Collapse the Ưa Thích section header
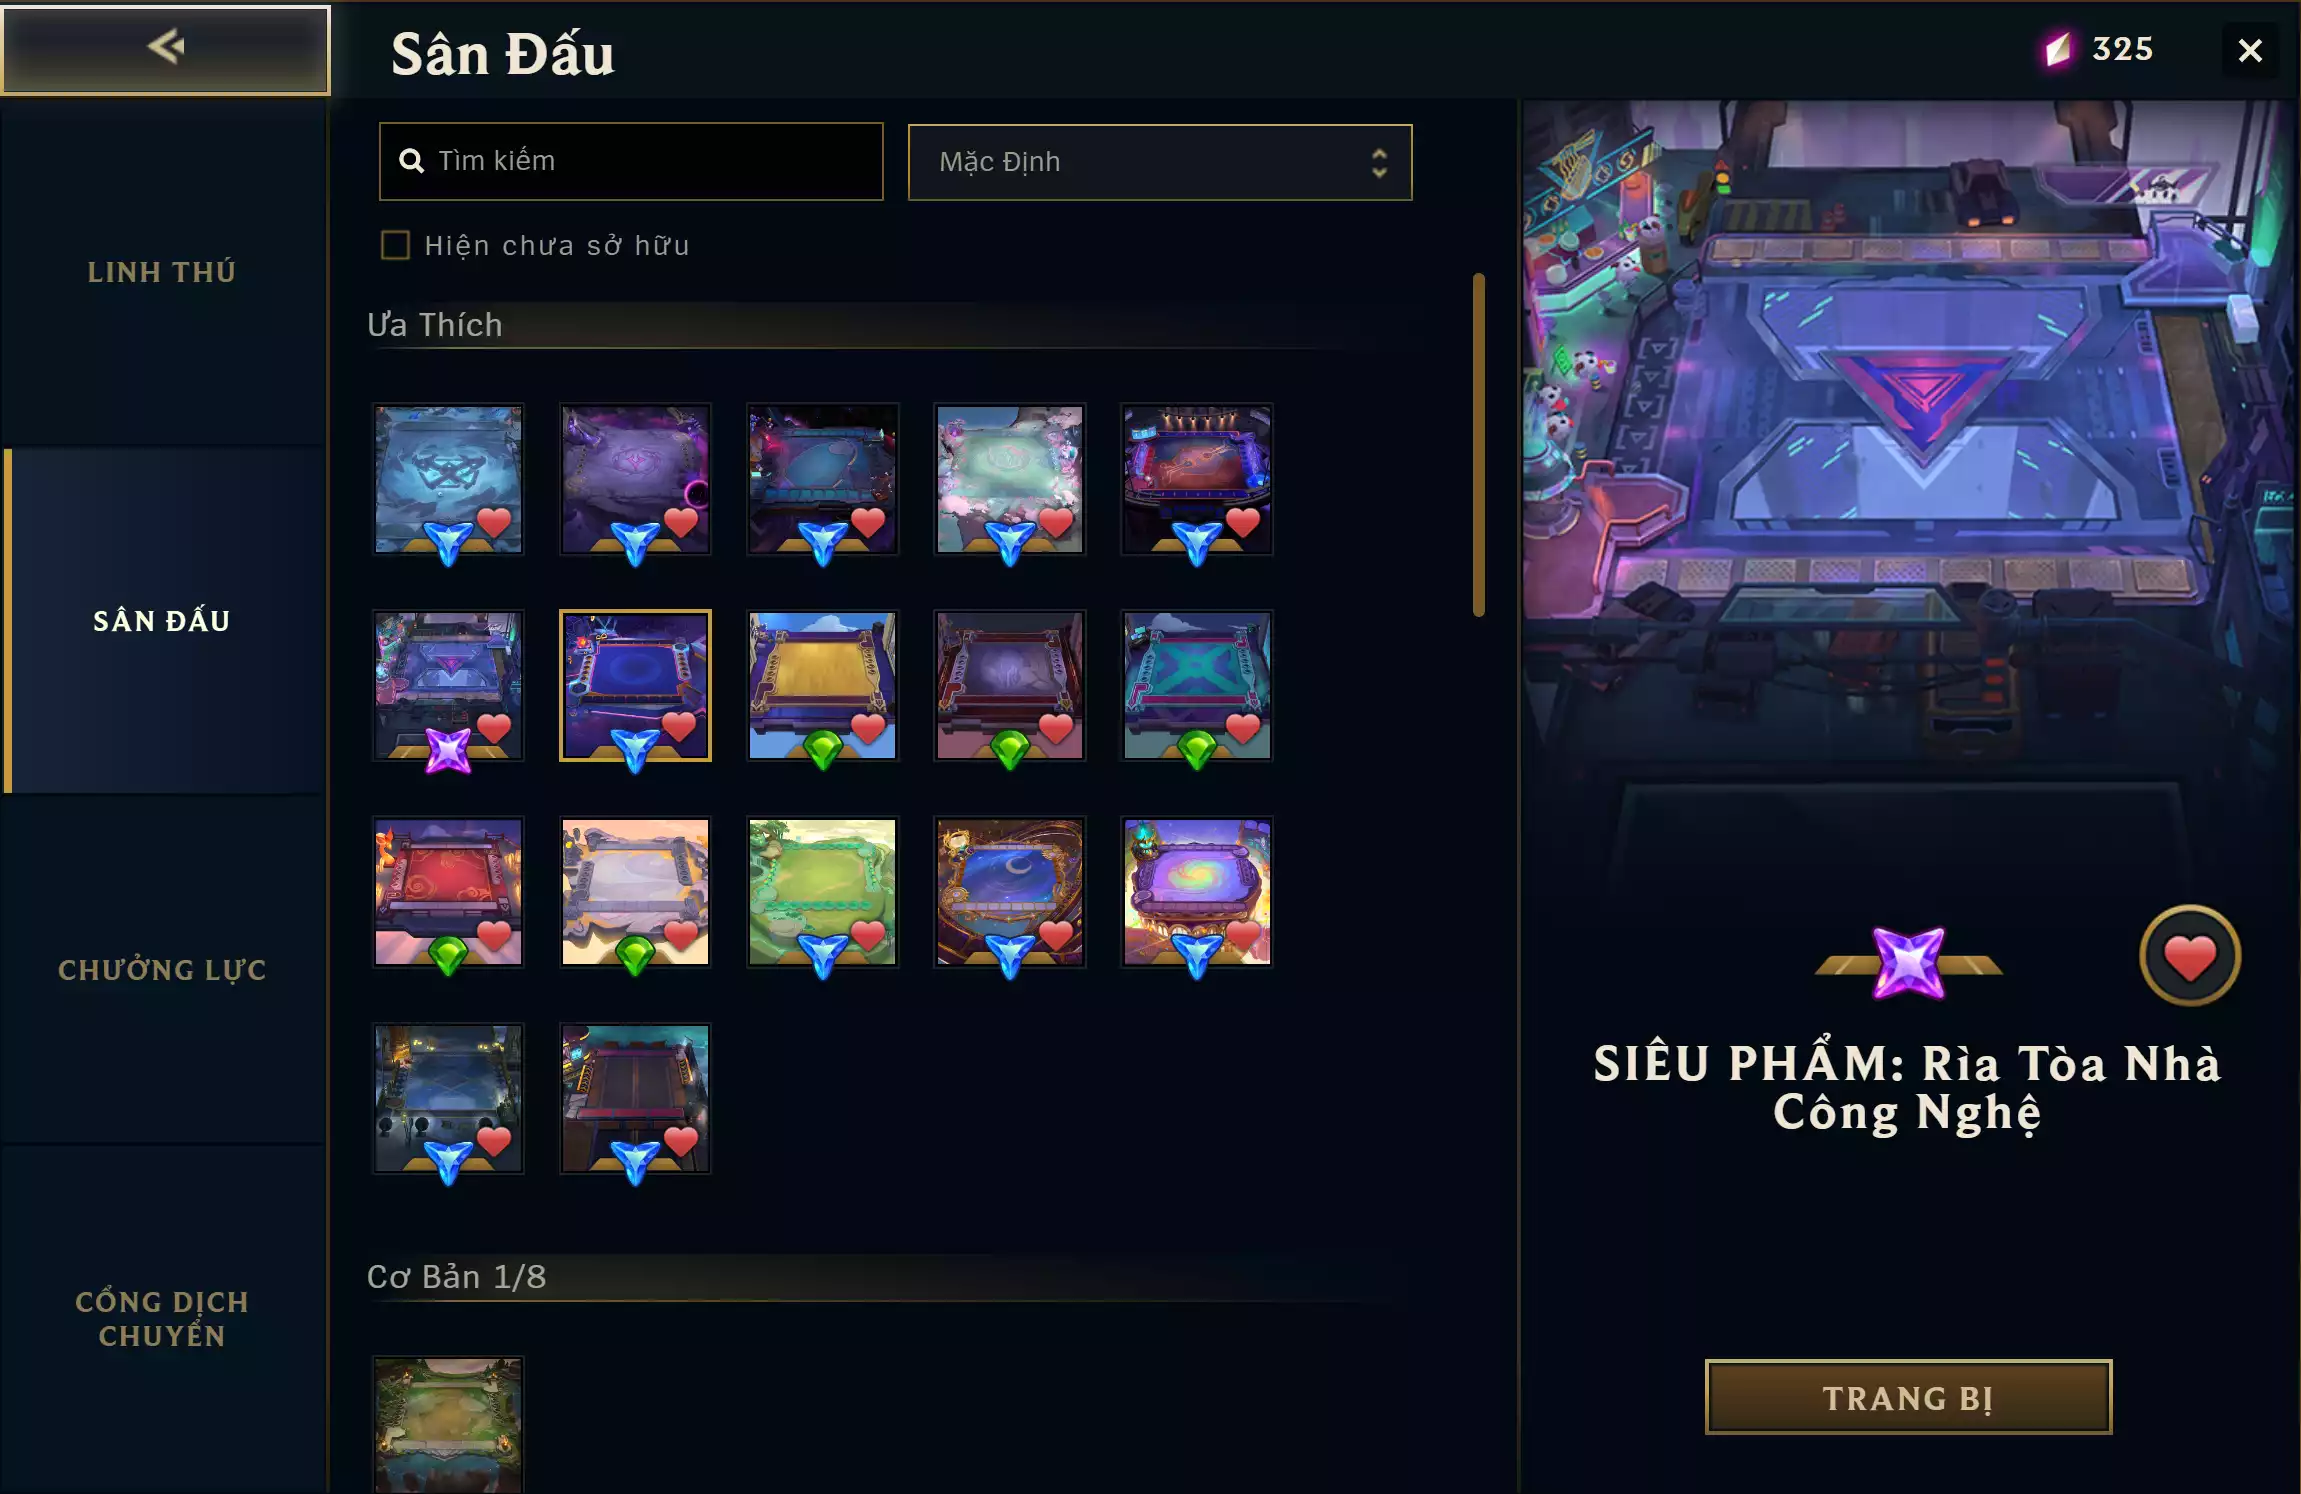 (x=434, y=325)
